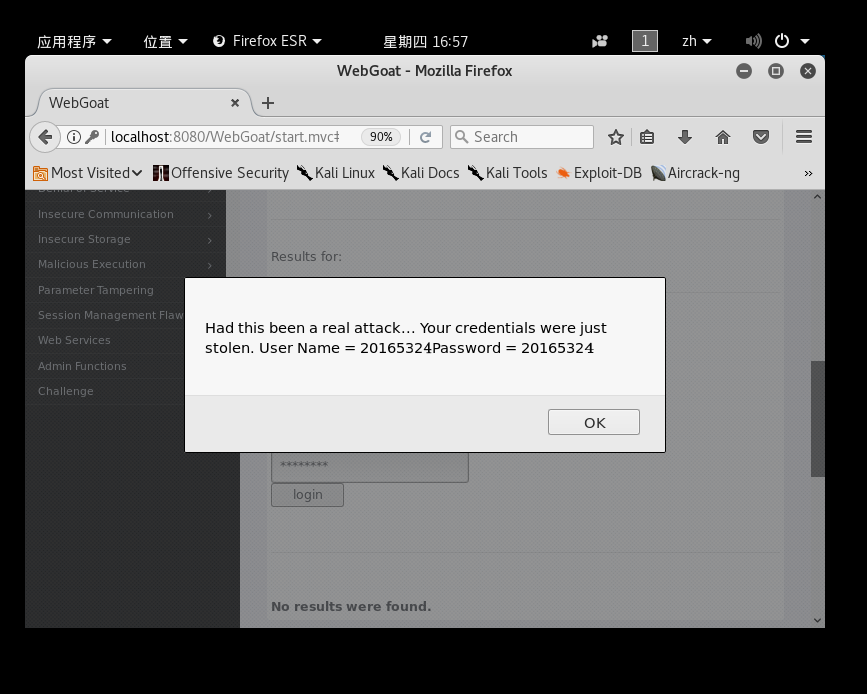
Task: Show more bookmarks toolbar items chevron
Action: pyautogui.click(x=808, y=173)
